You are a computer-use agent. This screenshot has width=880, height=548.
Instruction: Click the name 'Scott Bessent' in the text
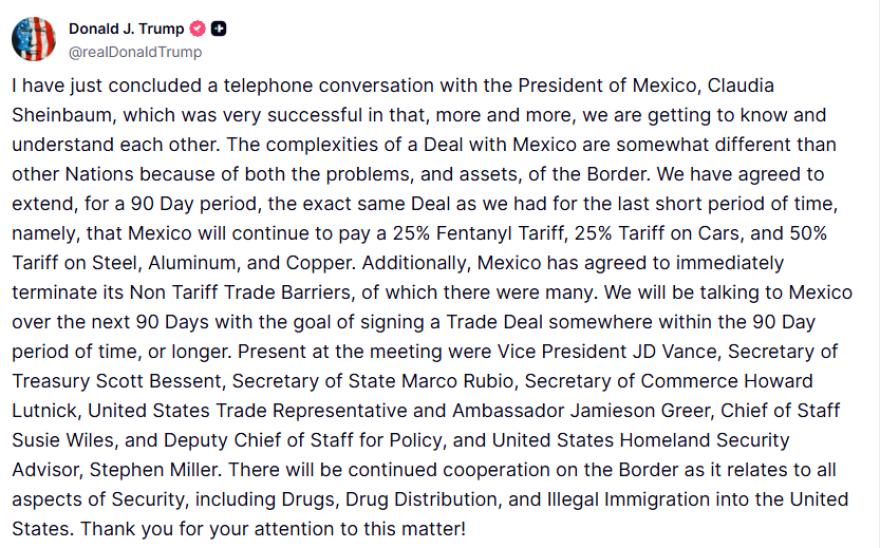pos(160,381)
